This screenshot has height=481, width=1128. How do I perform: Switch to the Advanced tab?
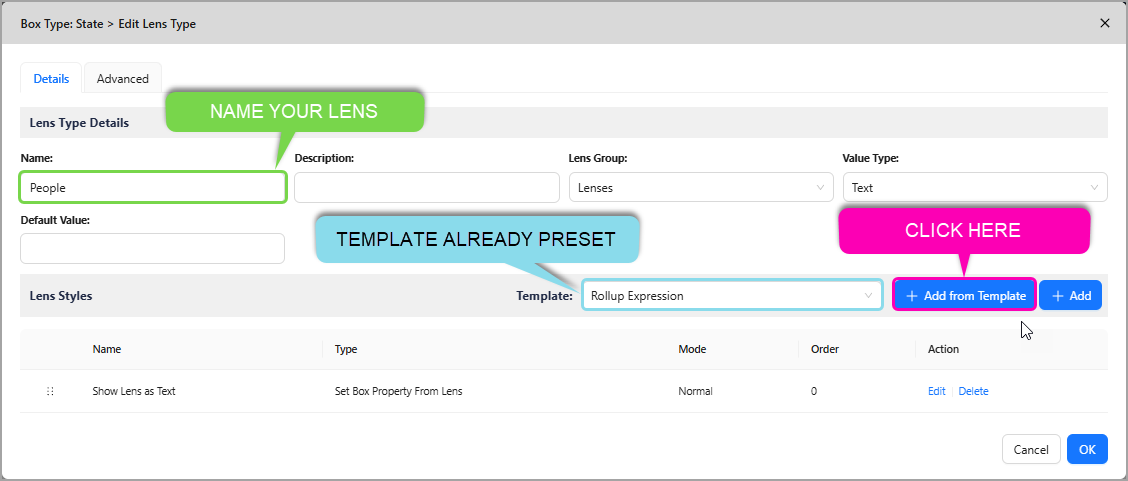(123, 79)
